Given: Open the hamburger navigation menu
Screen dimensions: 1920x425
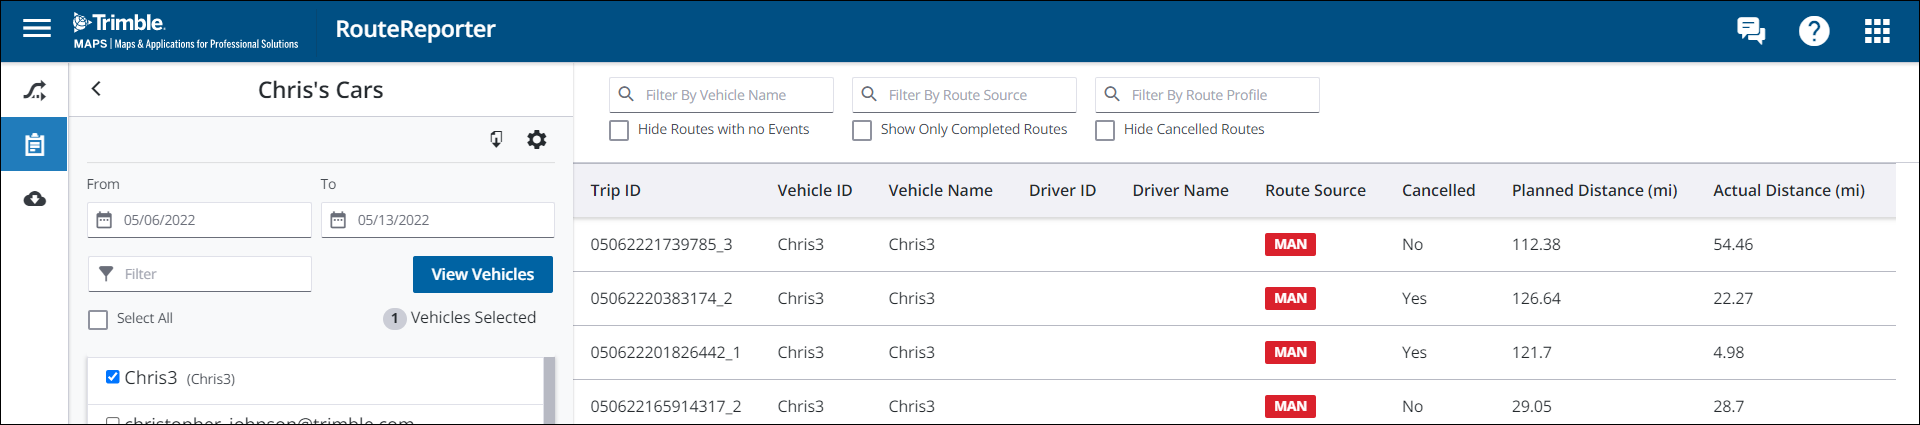Looking at the screenshot, I should [37, 29].
